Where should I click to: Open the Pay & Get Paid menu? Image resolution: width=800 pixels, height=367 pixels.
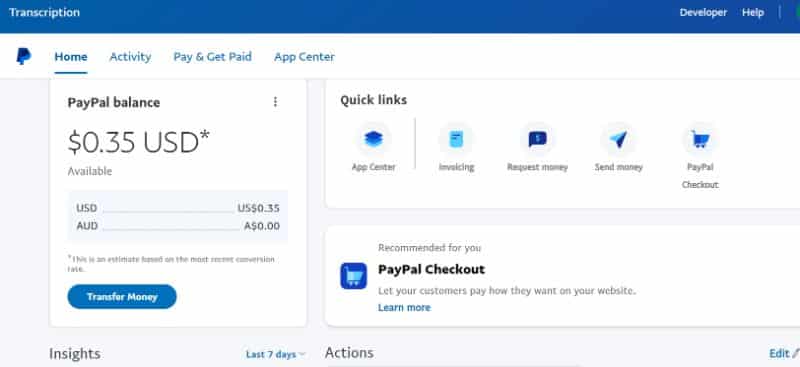point(212,57)
